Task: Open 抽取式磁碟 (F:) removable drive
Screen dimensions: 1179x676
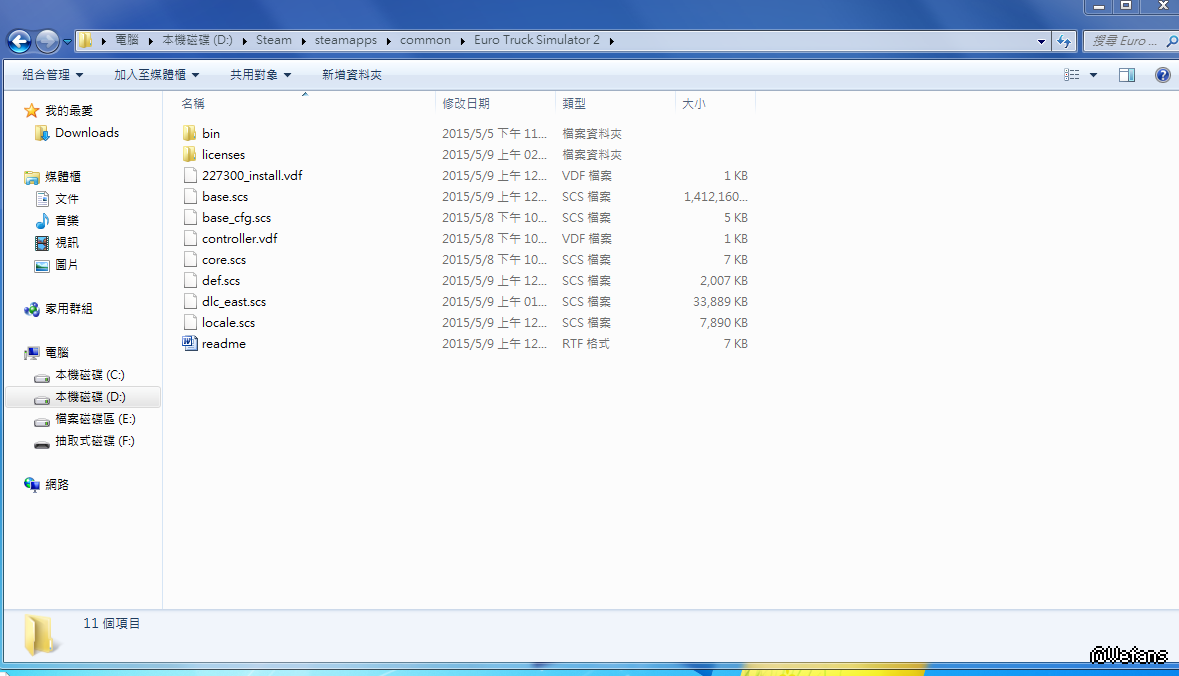Action: (x=95, y=441)
